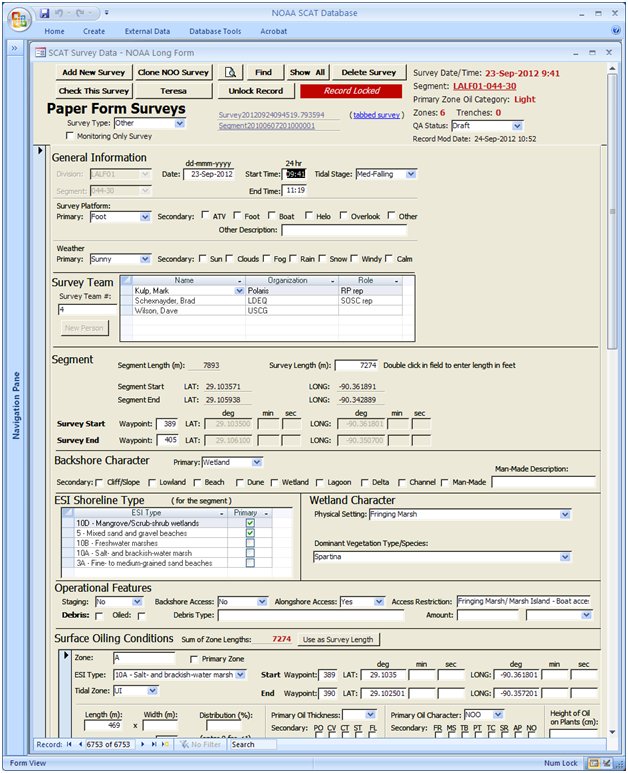Open the Backshore Character Primary dropdown
The height and width of the screenshot is (773, 628).
pyautogui.click(x=257, y=462)
